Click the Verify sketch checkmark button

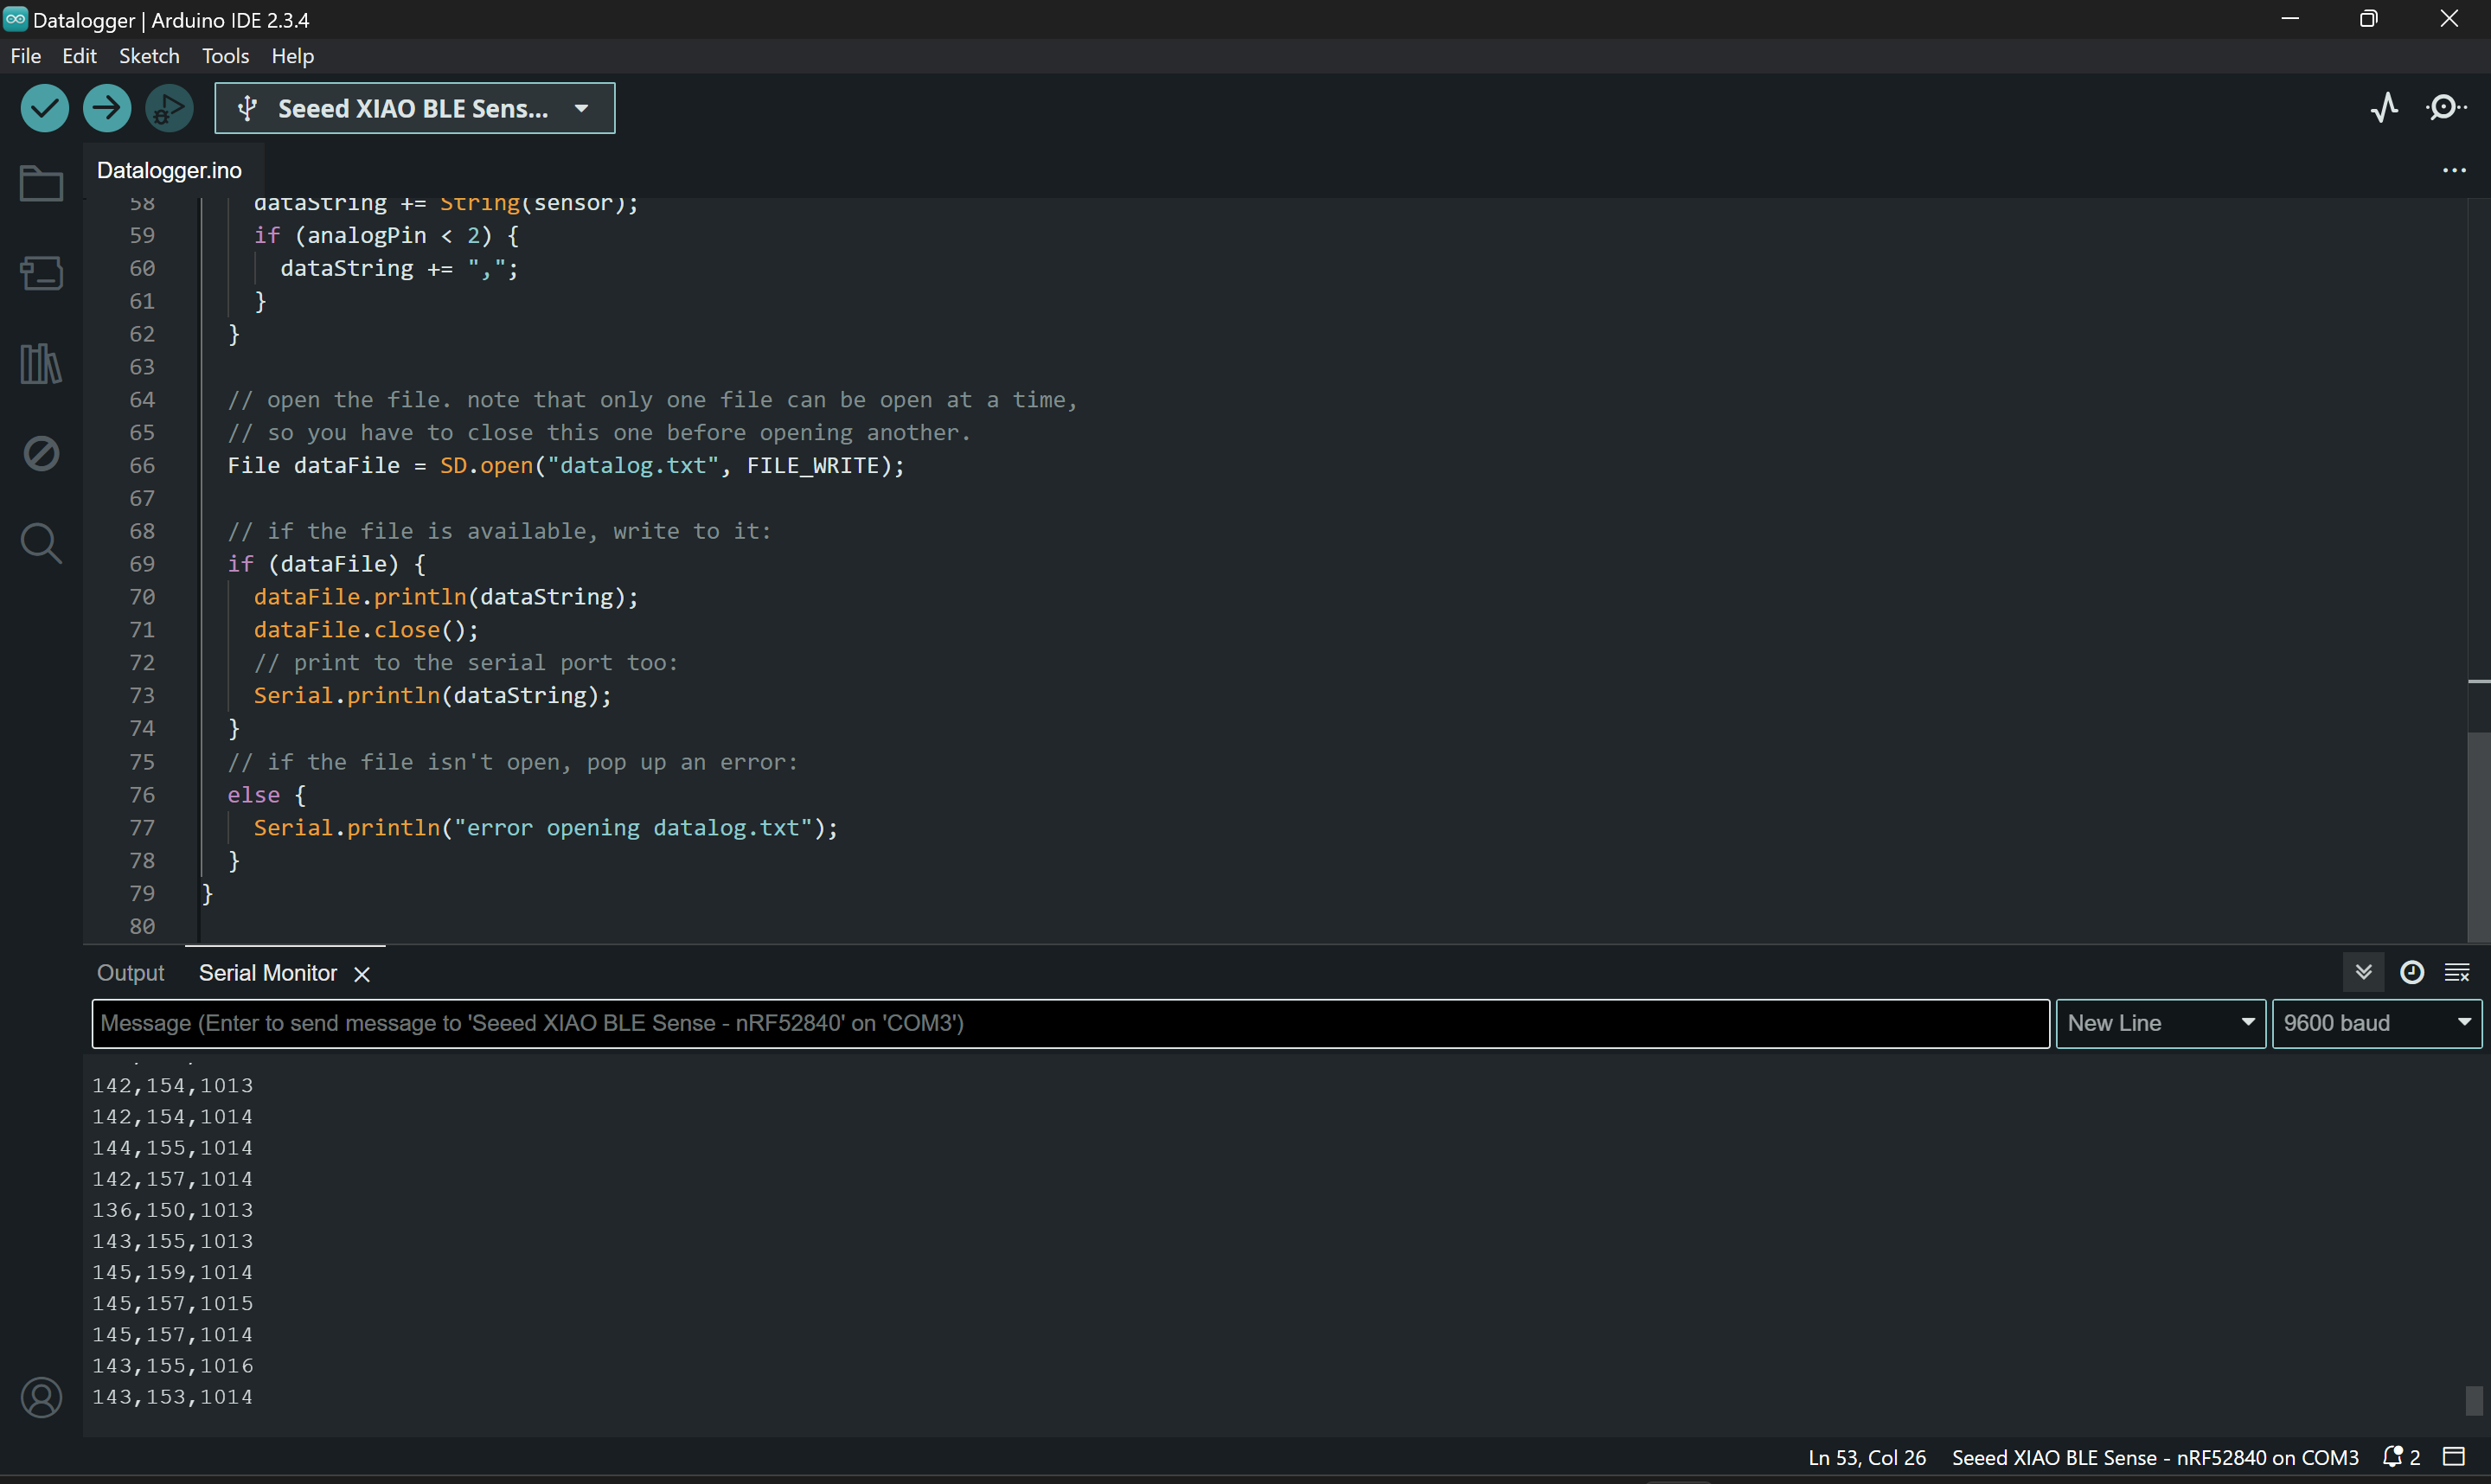tap(44, 108)
